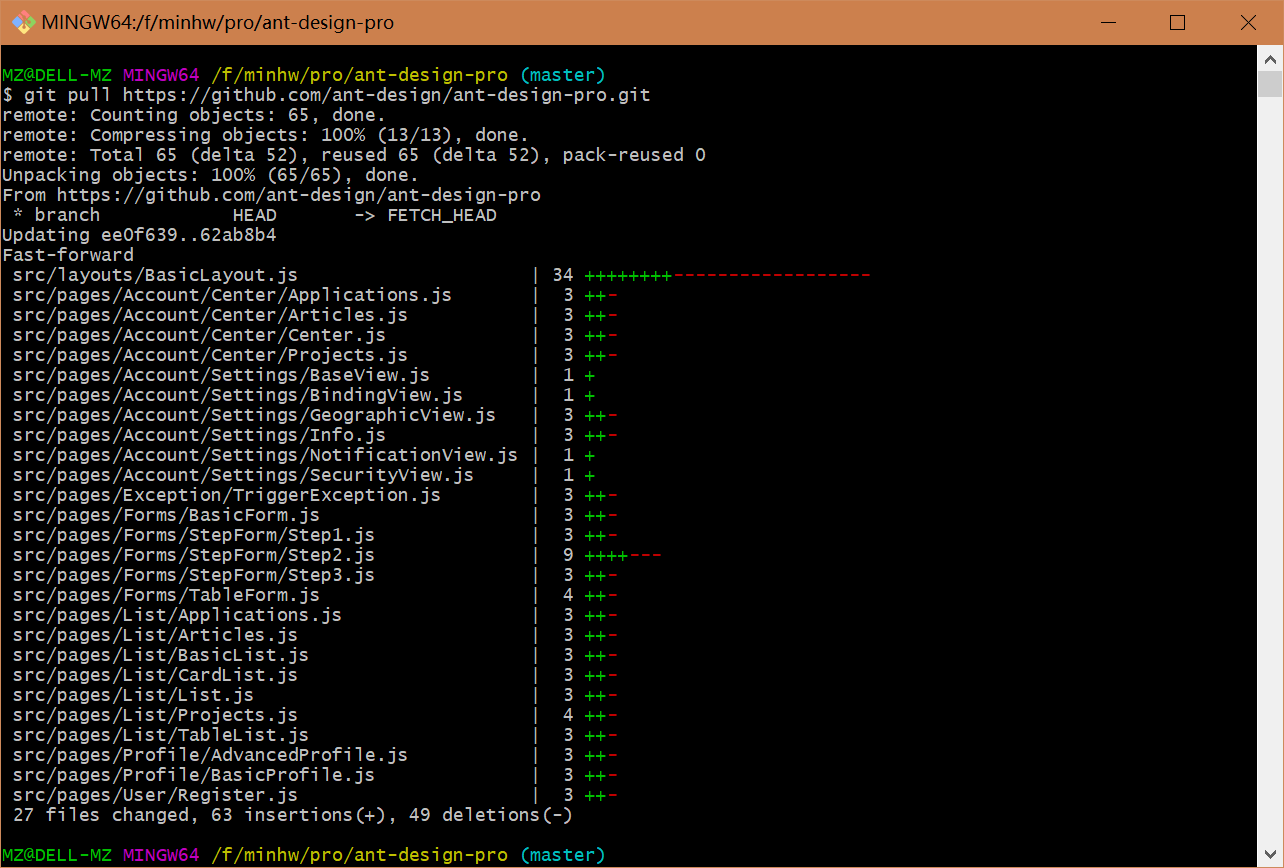Click the 'remote: Total 65 (delta 52)' line
Image resolution: width=1284 pixels, height=868 pixels.
[x=354, y=155]
